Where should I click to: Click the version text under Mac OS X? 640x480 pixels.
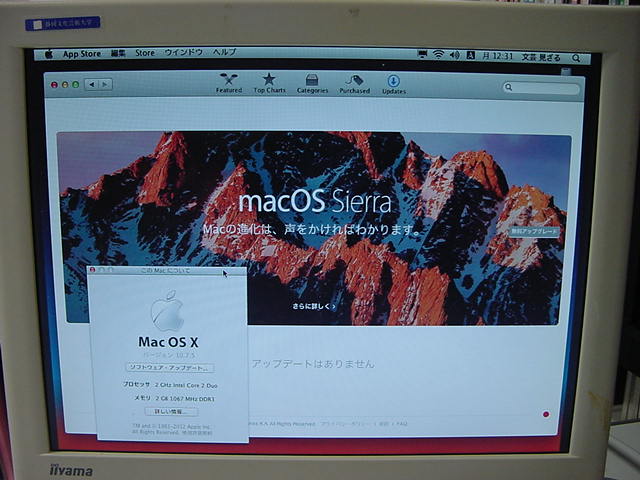coord(169,355)
